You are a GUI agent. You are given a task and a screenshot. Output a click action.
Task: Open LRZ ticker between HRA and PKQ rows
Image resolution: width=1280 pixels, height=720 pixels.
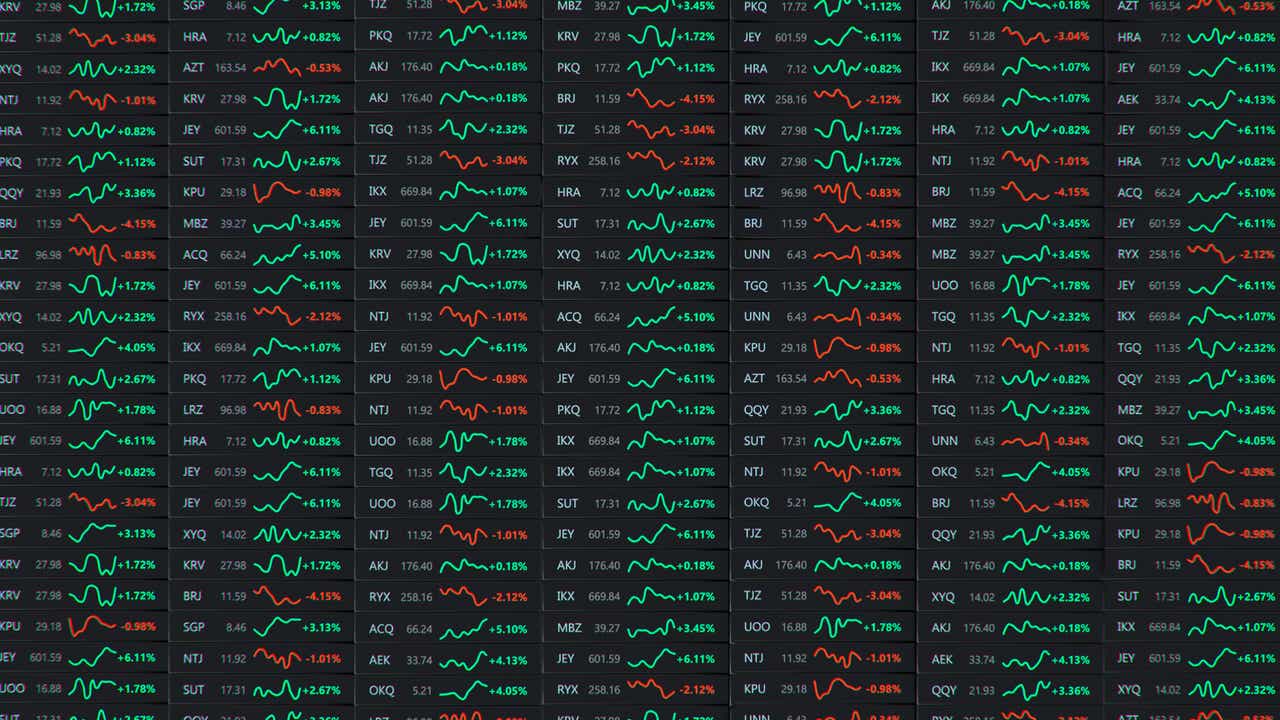click(262, 410)
